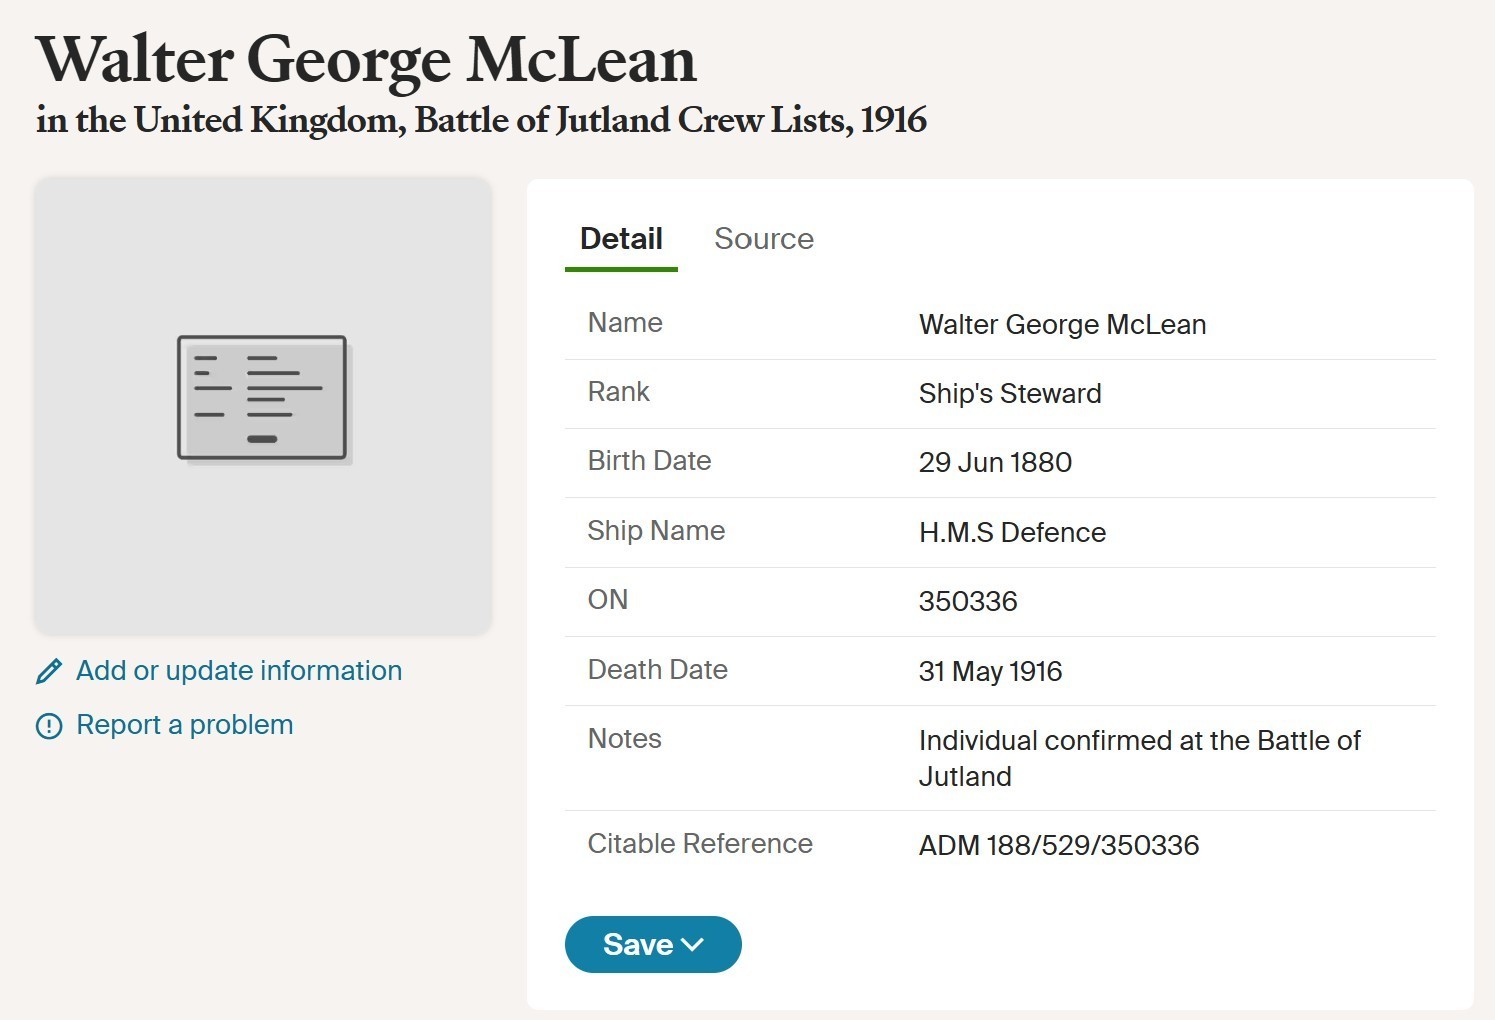1495x1020 pixels.
Task: Open the Source tab
Action: (x=764, y=239)
